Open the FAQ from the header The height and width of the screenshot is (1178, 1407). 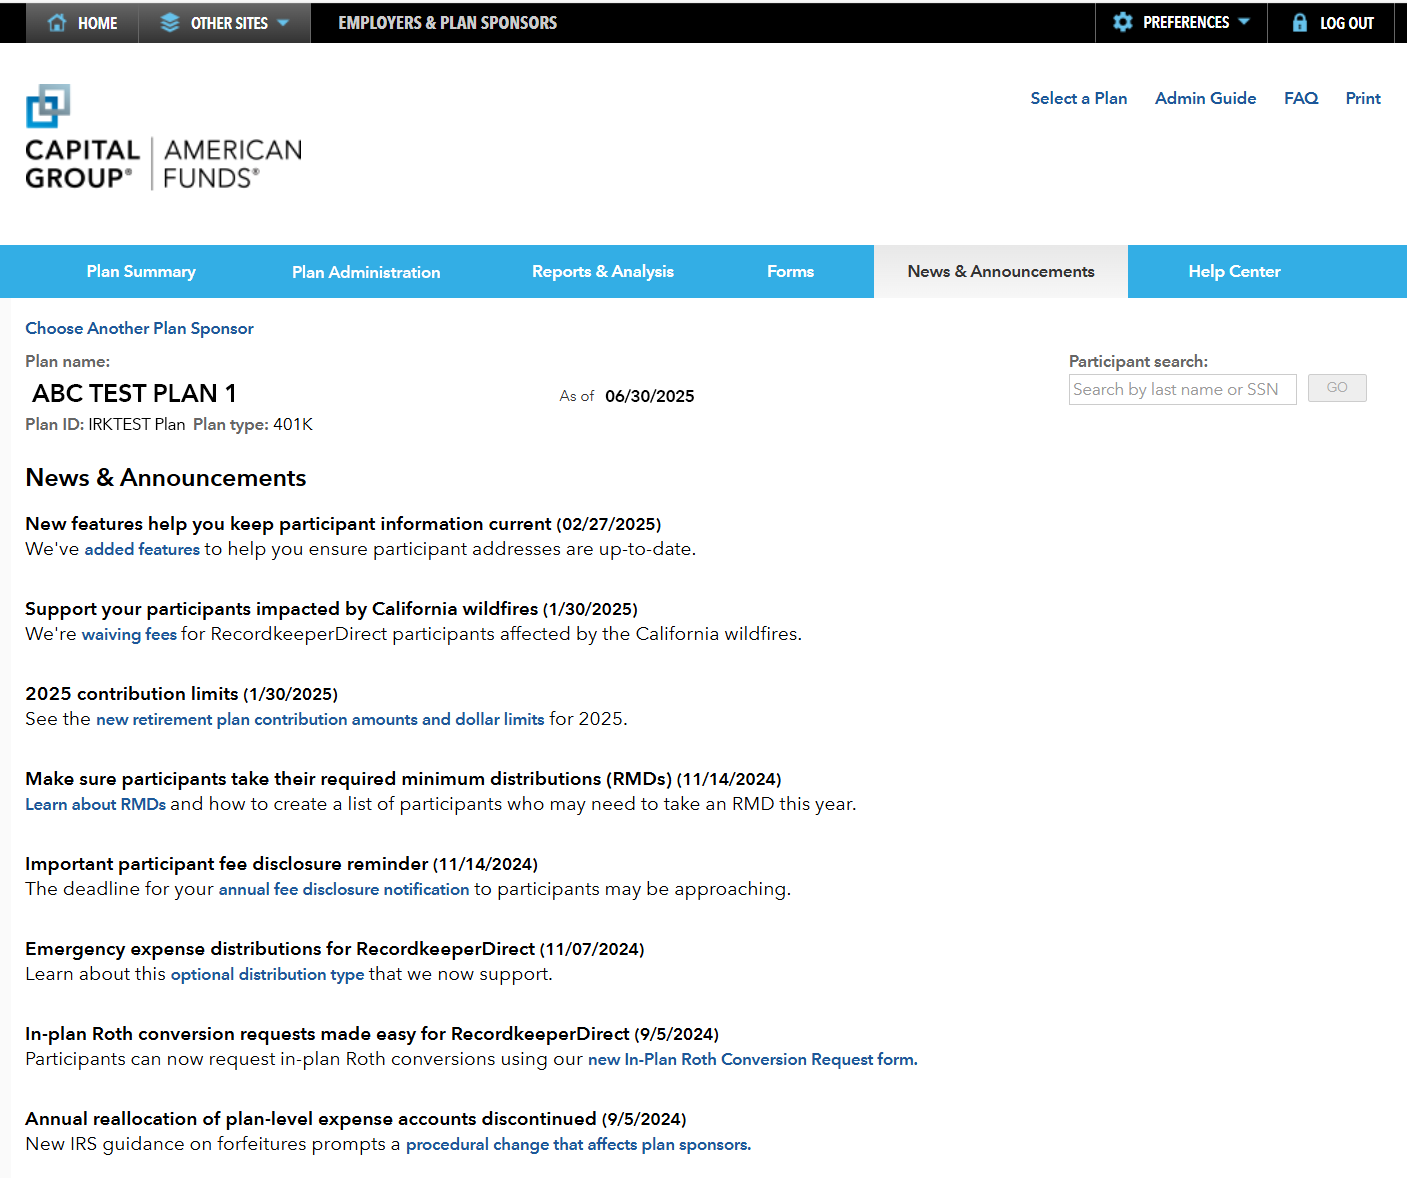[x=1300, y=98]
